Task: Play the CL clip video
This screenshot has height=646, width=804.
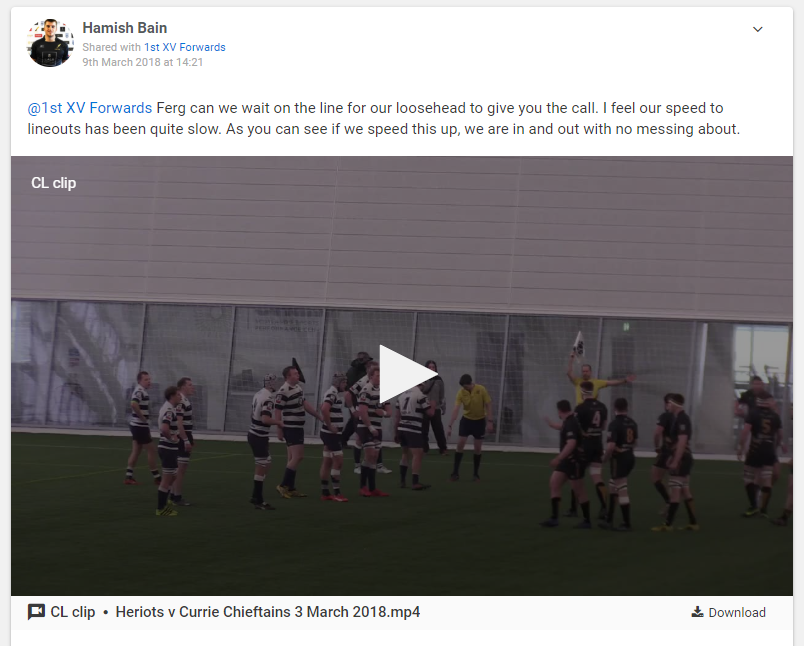Action: tap(408, 374)
